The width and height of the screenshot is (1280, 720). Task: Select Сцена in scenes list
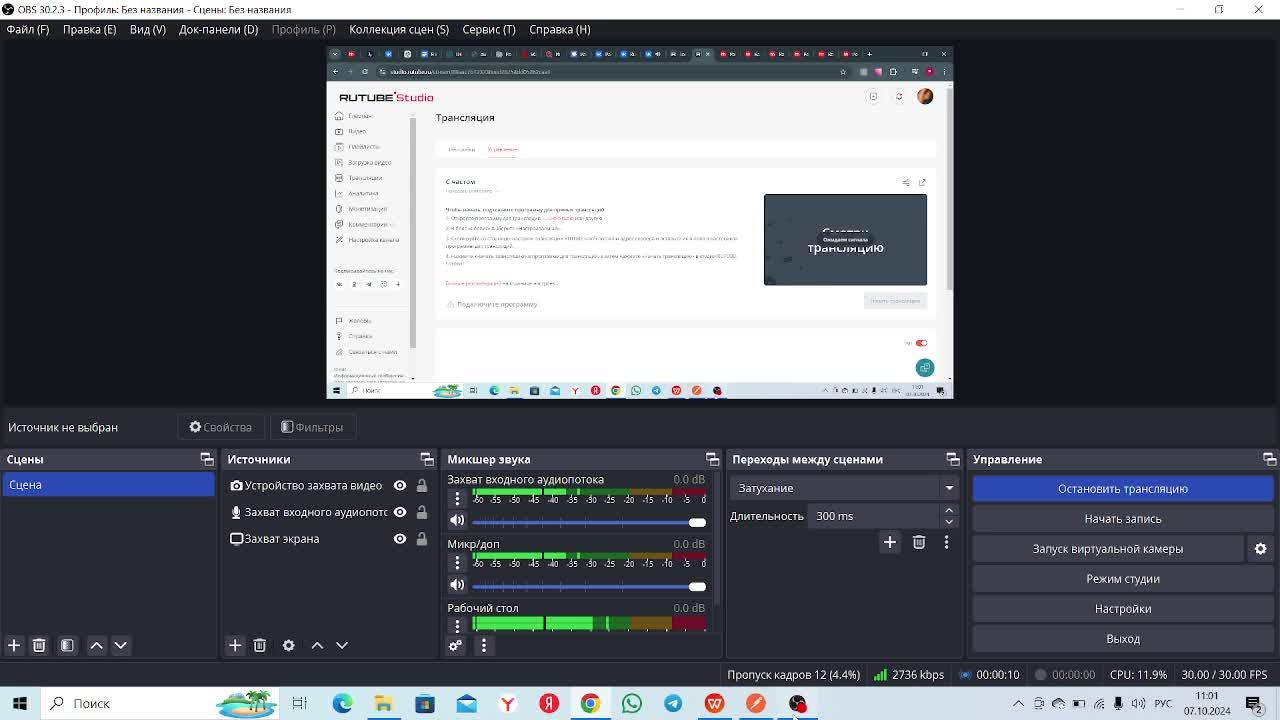click(x=108, y=485)
